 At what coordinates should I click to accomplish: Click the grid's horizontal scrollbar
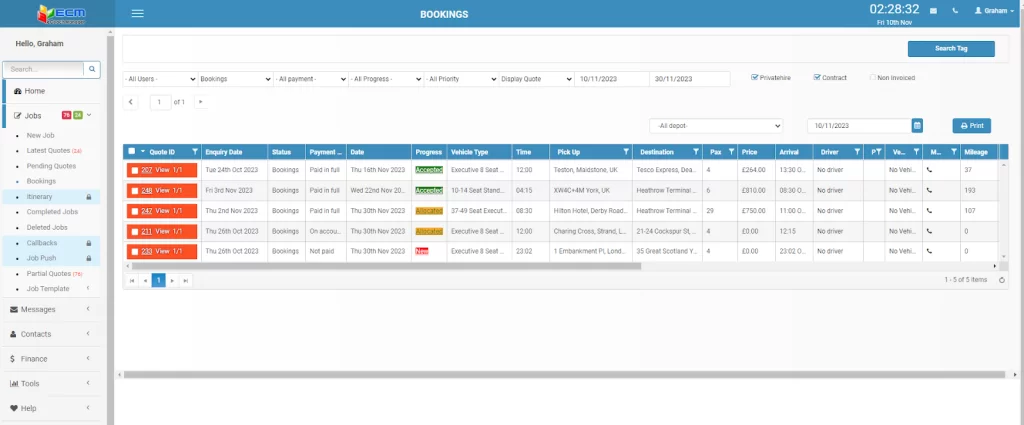[x=380, y=266]
